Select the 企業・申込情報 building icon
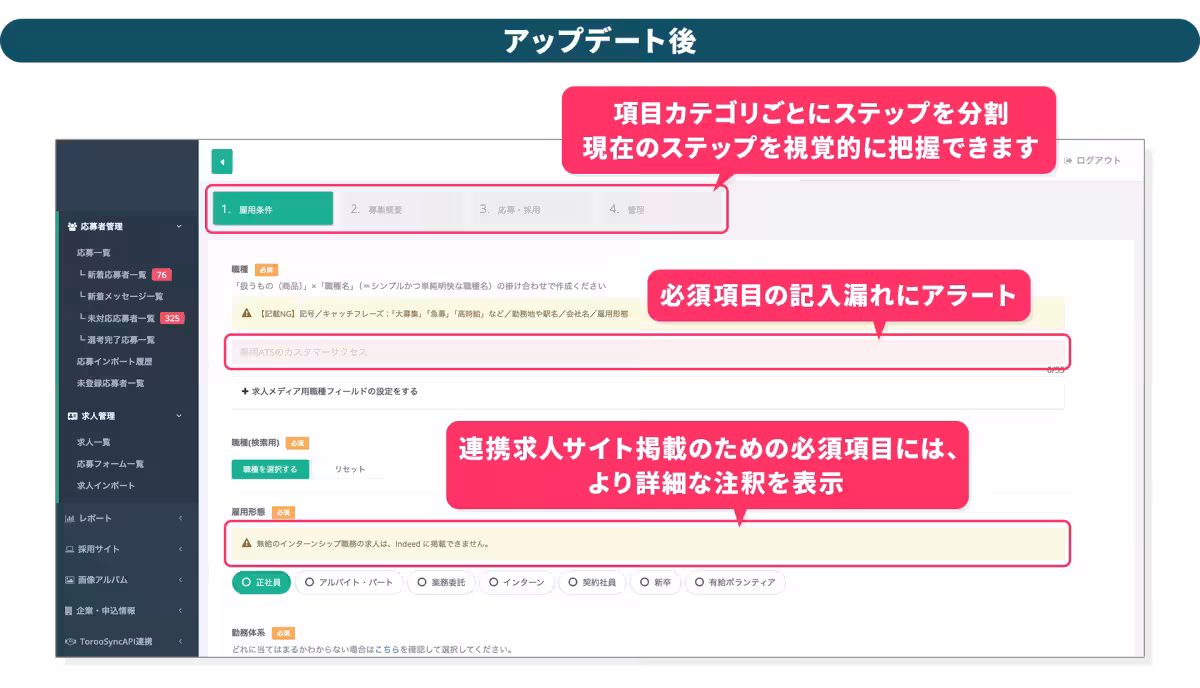 tap(68, 611)
